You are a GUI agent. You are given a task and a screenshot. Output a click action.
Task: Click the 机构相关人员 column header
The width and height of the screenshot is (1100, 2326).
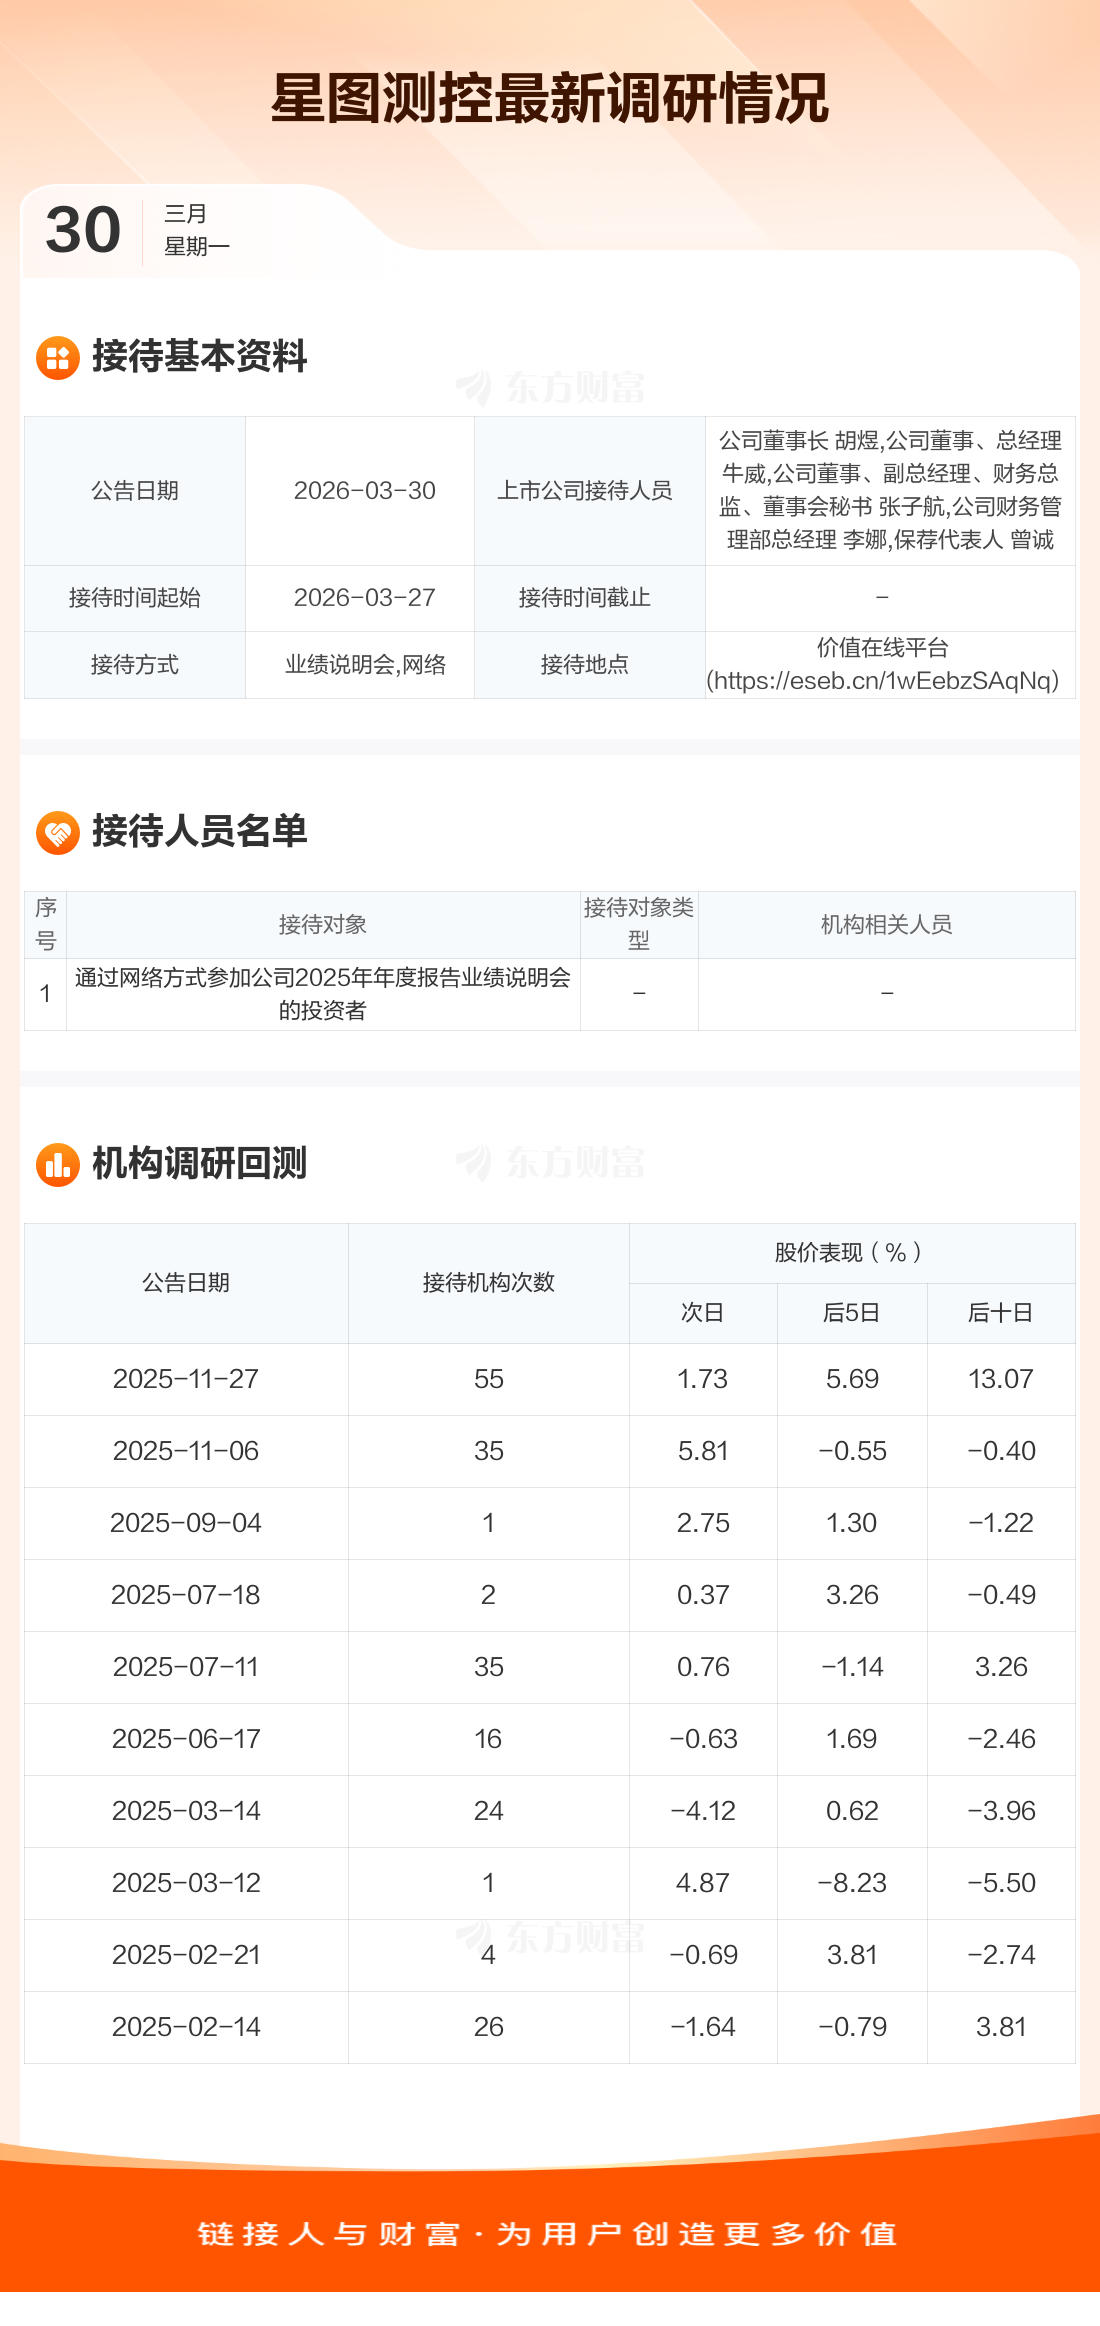887,925
